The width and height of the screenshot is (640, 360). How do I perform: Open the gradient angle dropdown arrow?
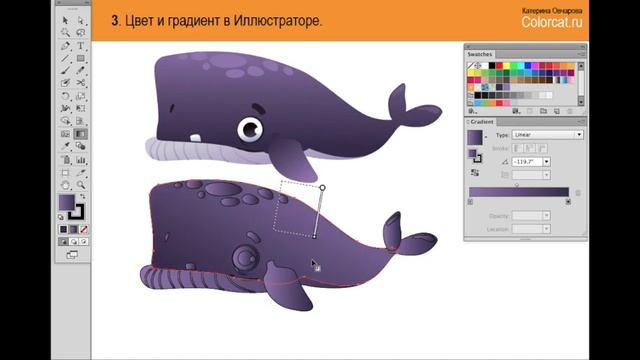(547, 162)
